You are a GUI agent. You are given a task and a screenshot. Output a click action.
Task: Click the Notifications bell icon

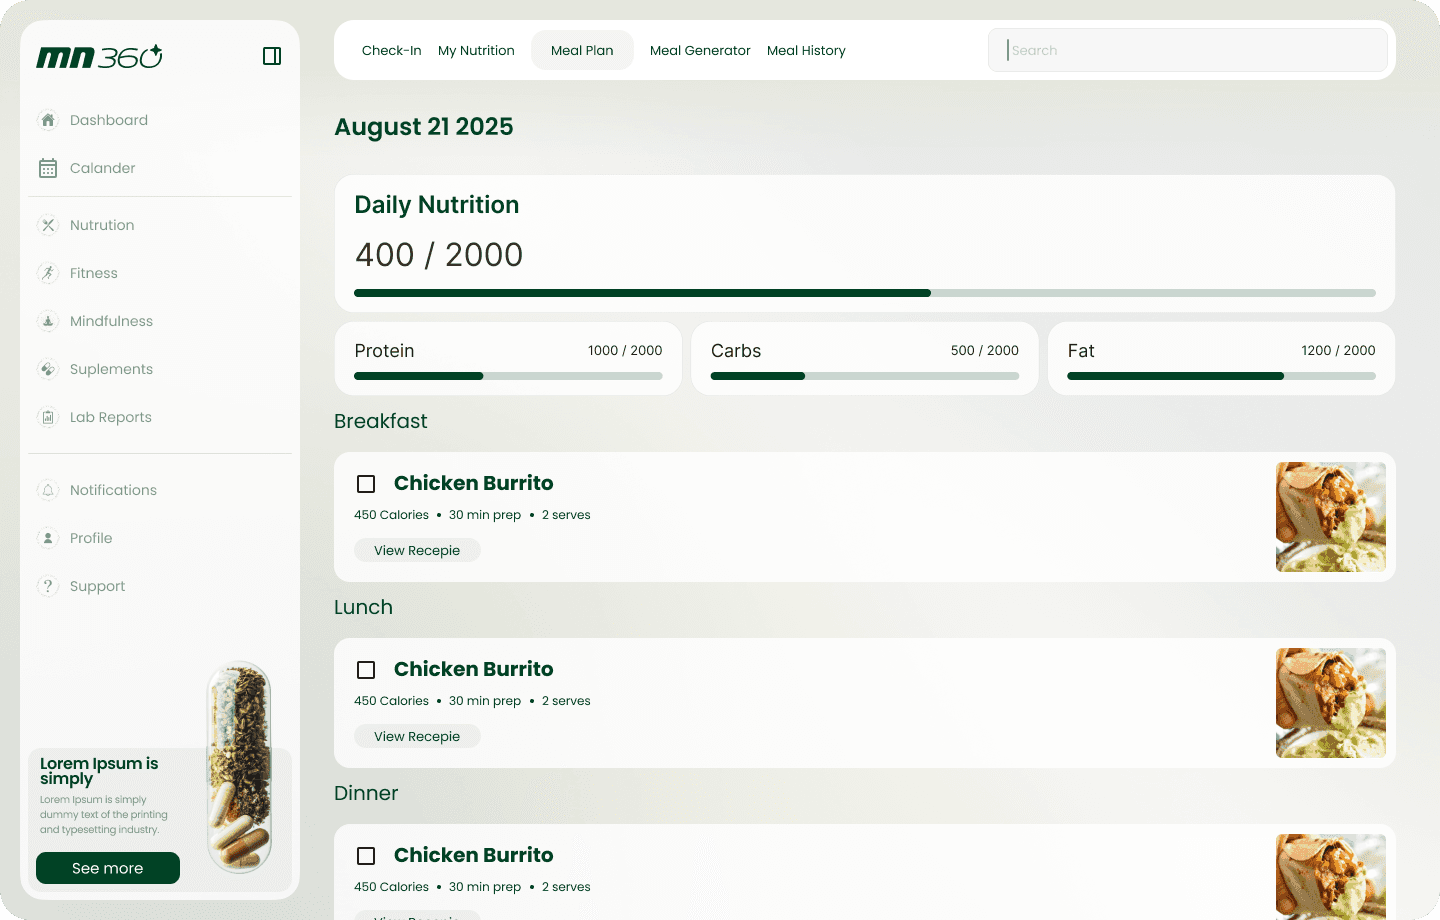point(48,490)
